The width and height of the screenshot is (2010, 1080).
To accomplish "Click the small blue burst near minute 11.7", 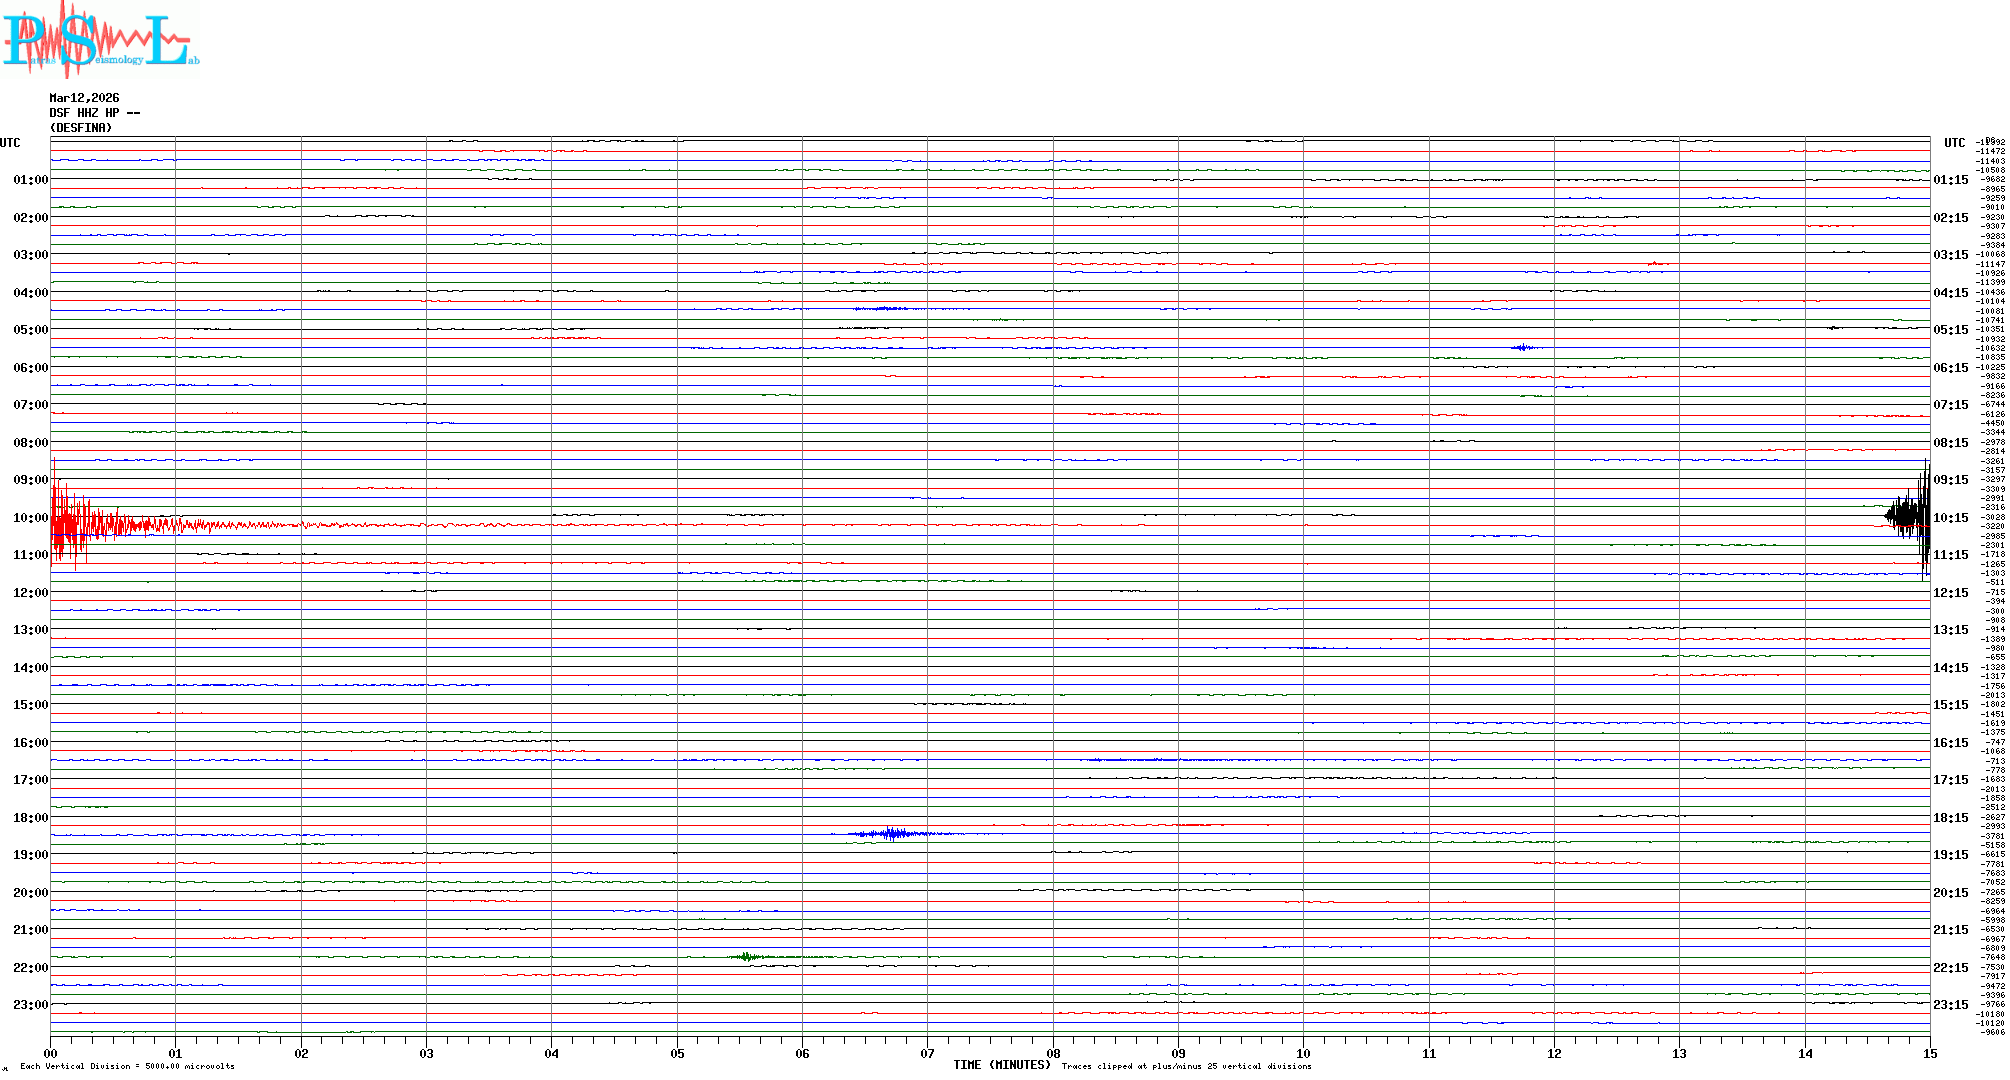I will click(x=1523, y=347).
